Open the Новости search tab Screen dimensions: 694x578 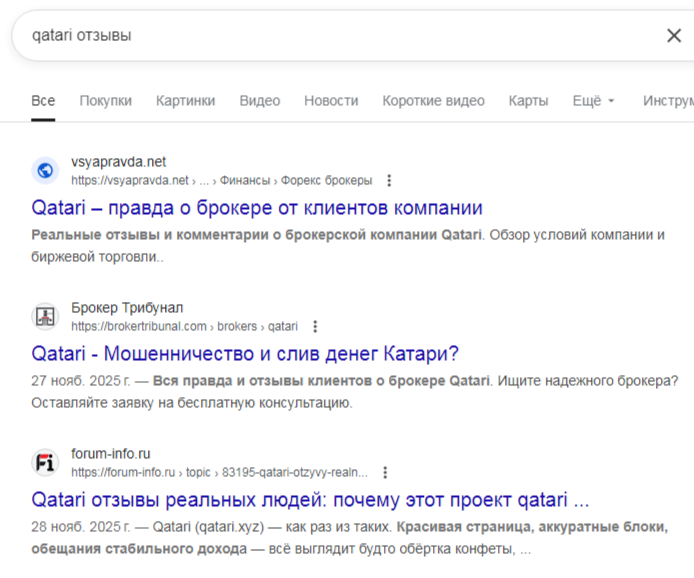click(x=331, y=101)
